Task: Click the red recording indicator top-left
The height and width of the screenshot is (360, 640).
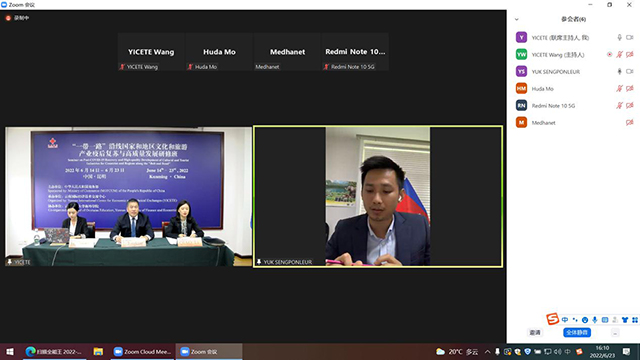Action: click(x=8, y=18)
